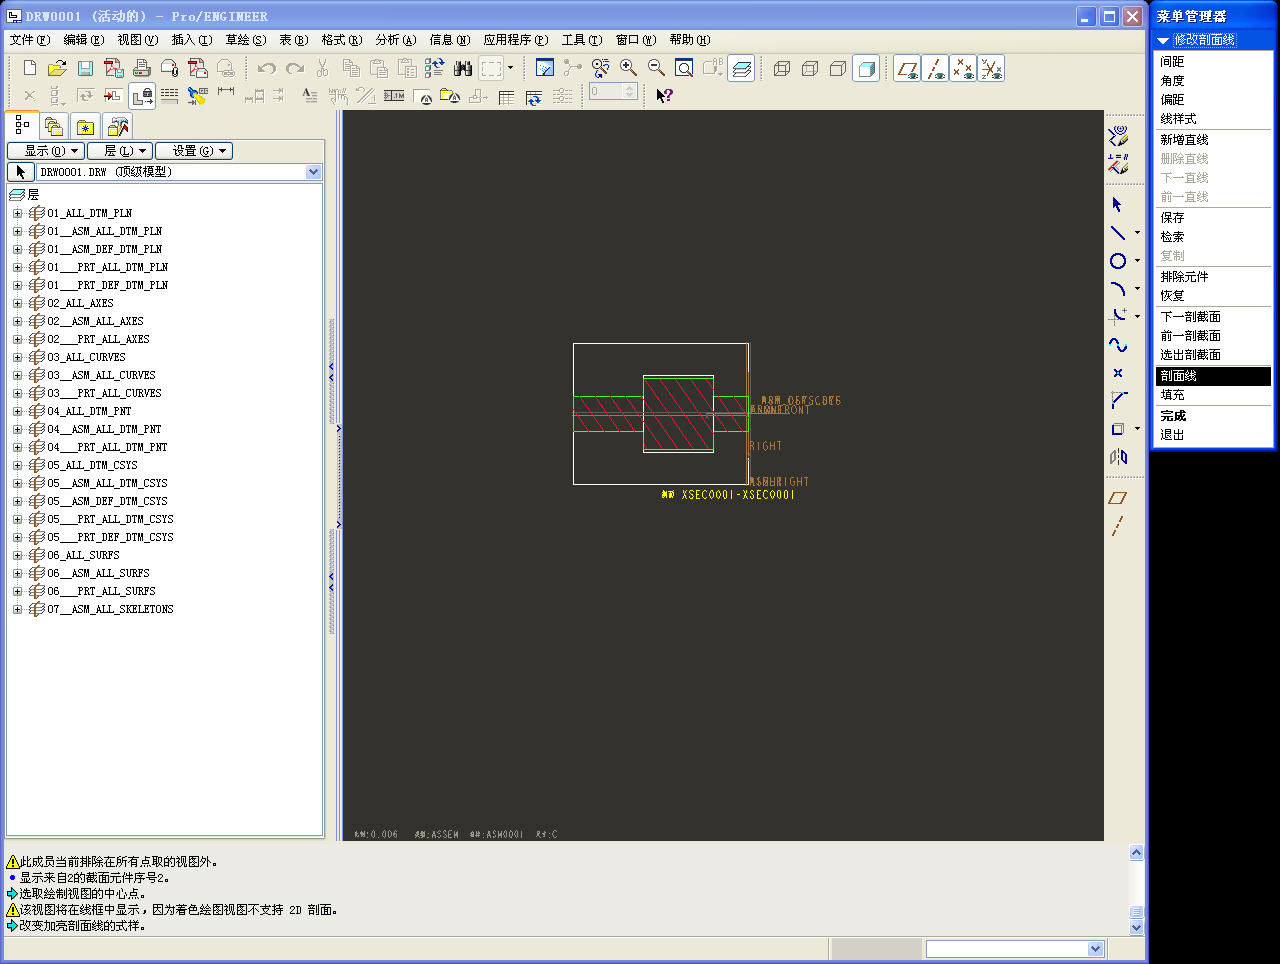Open the 文件(F) menu
The width and height of the screenshot is (1280, 964).
click(30, 40)
